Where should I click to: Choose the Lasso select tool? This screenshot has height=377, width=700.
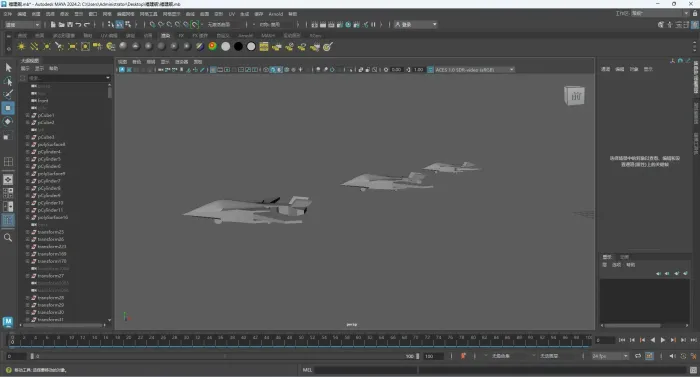8,81
